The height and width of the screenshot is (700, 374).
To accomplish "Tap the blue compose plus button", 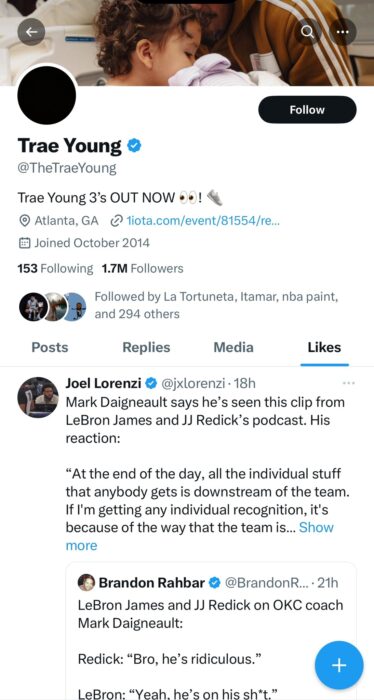I will (339, 666).
